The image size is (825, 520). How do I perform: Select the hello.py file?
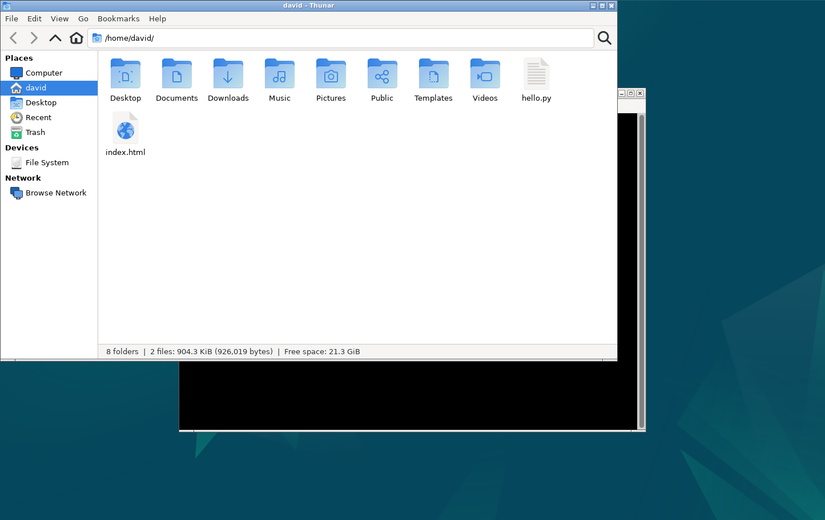[x=536, y=81]
